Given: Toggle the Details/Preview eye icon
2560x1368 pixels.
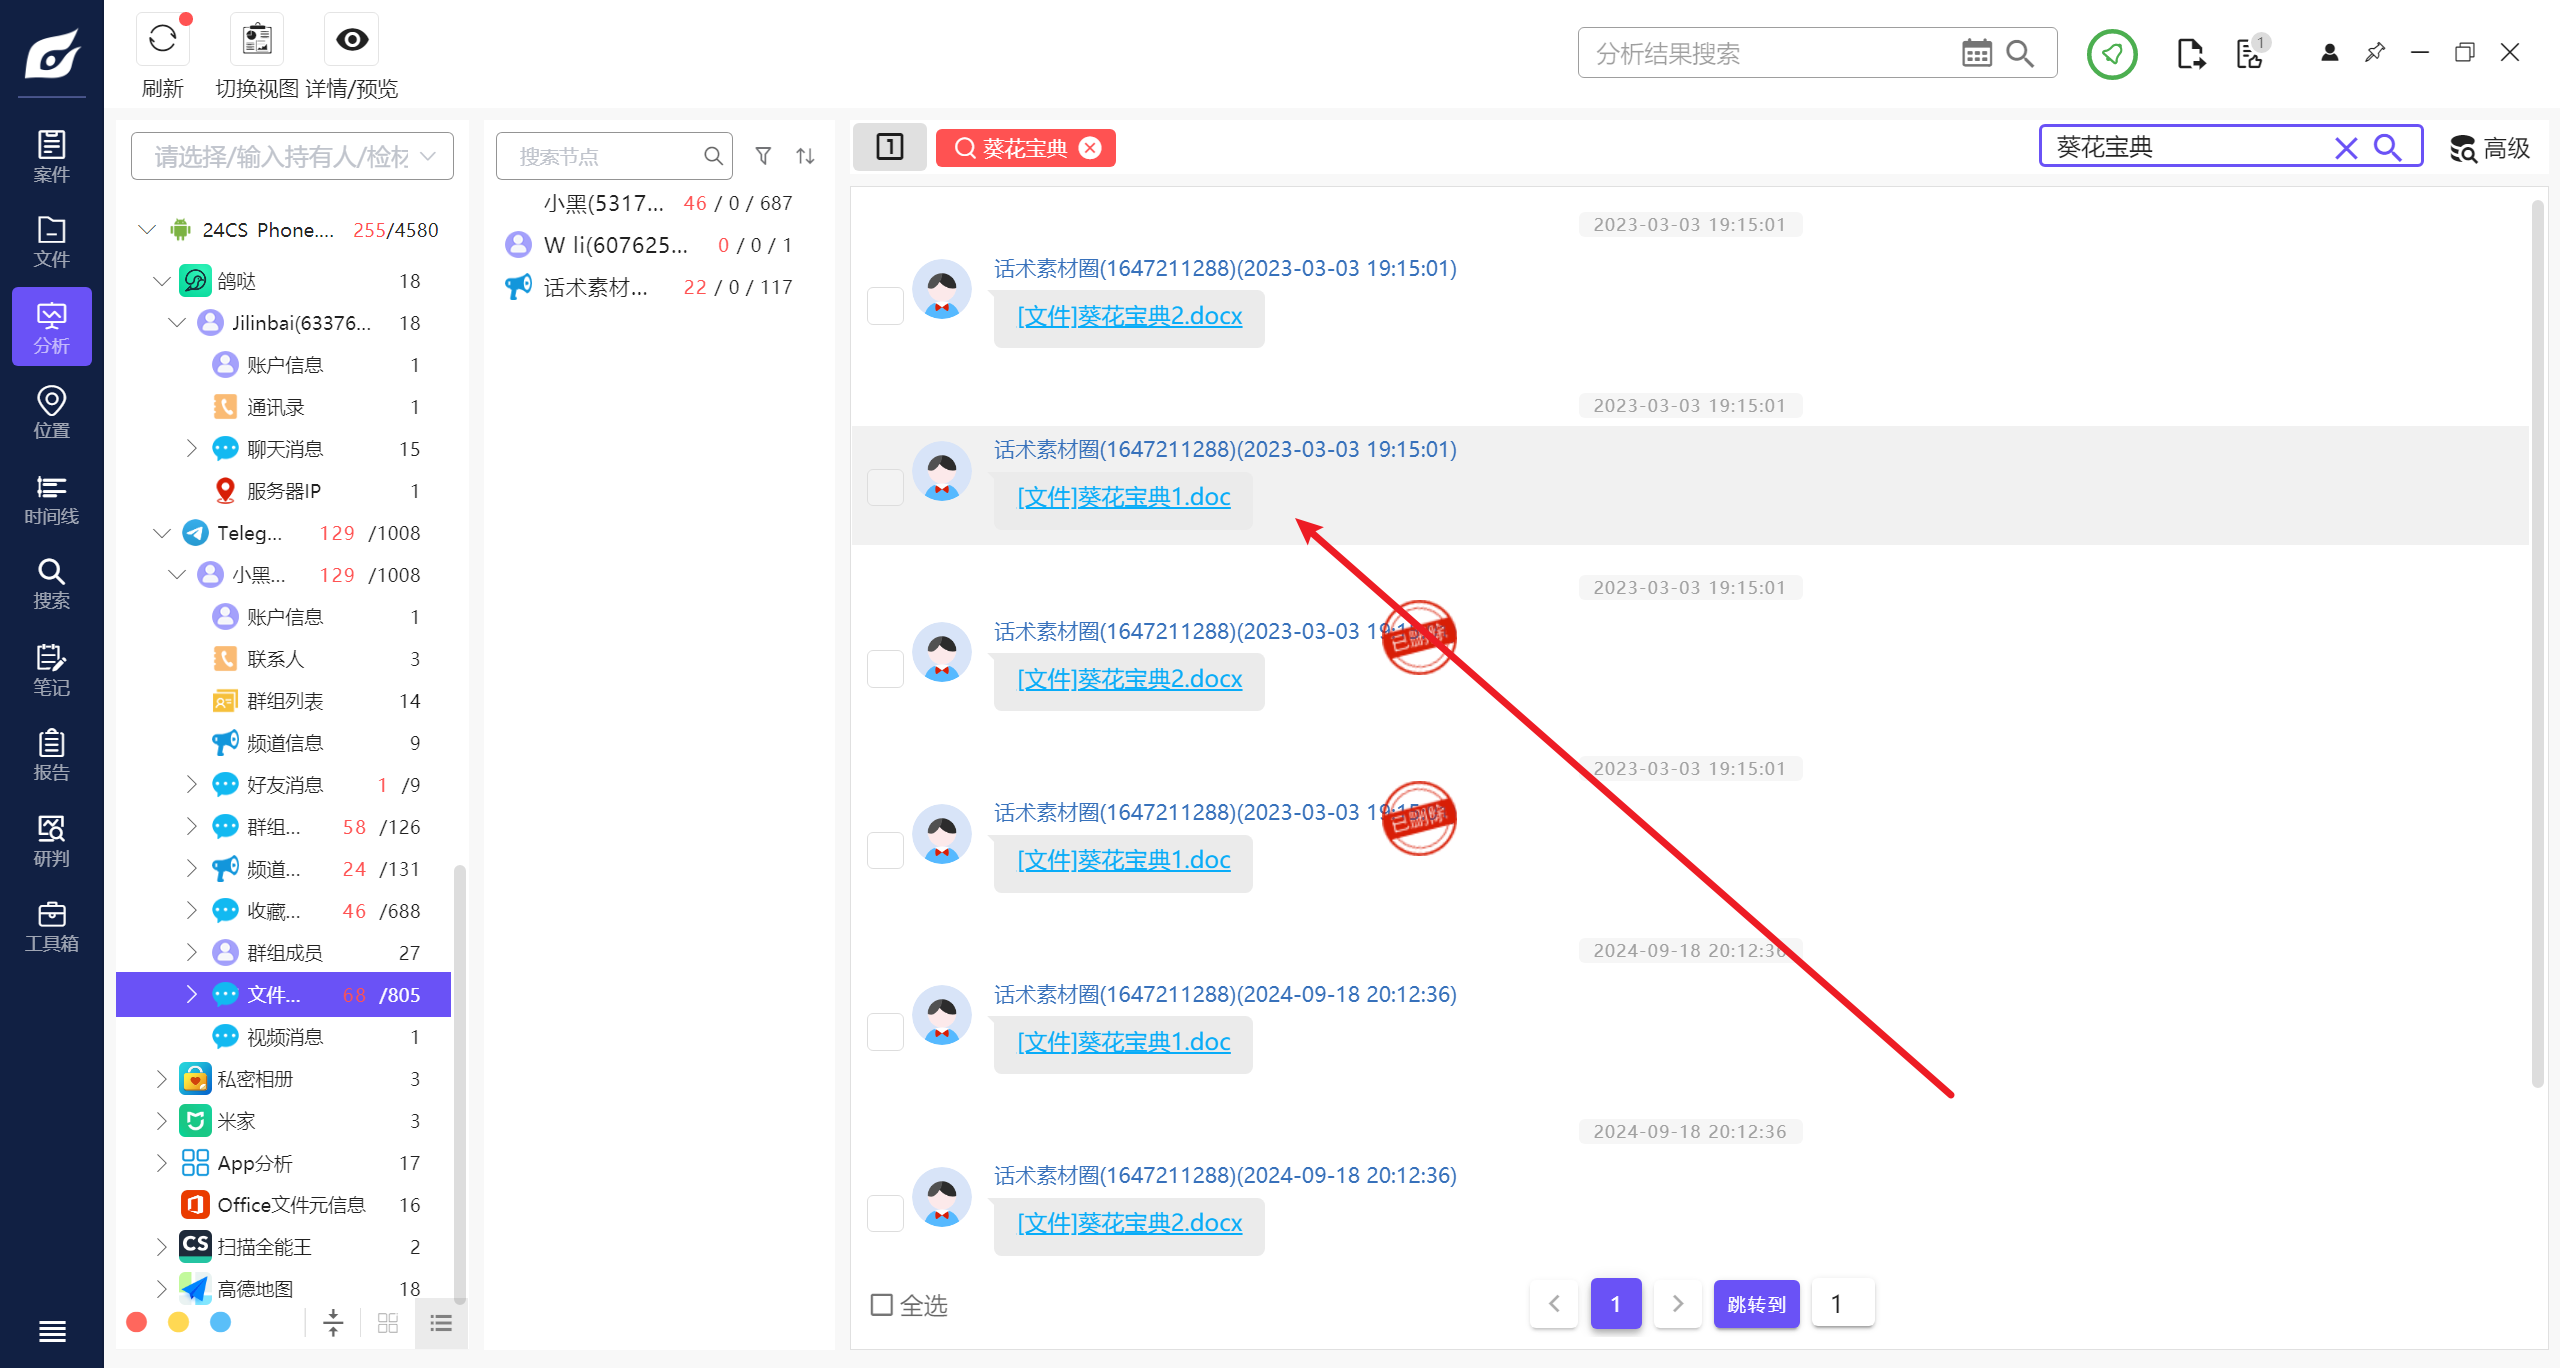Looking at the screenshot, I should click(x=351, y=40).
